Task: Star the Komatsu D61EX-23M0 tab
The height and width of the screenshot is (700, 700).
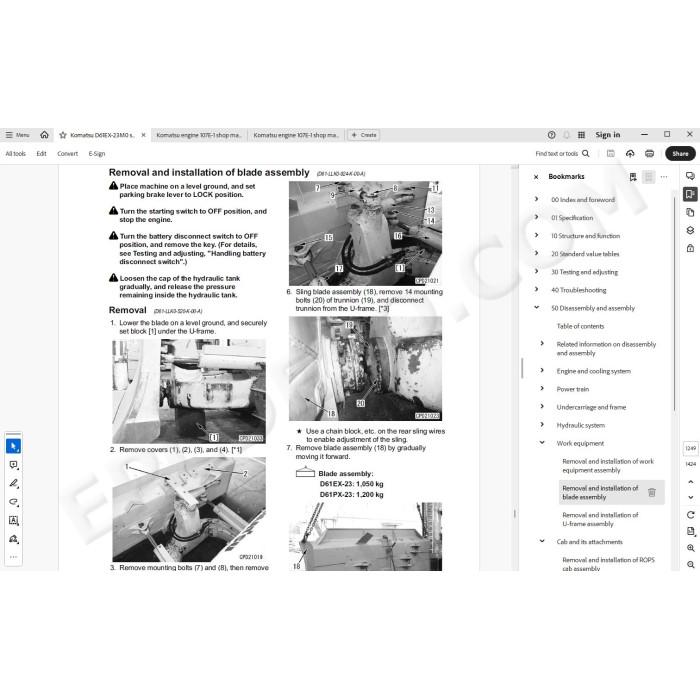Action: [63, 135]
